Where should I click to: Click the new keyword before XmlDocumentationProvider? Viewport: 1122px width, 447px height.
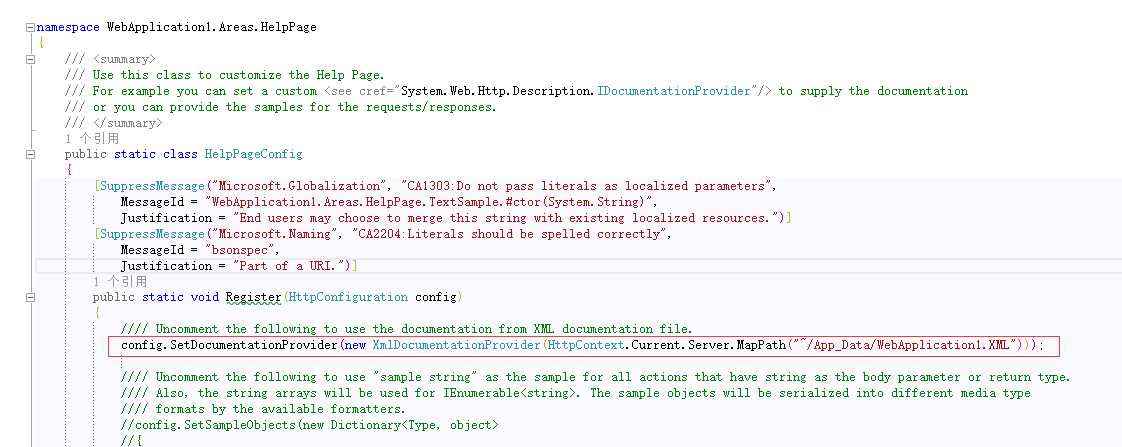point(355,345)
